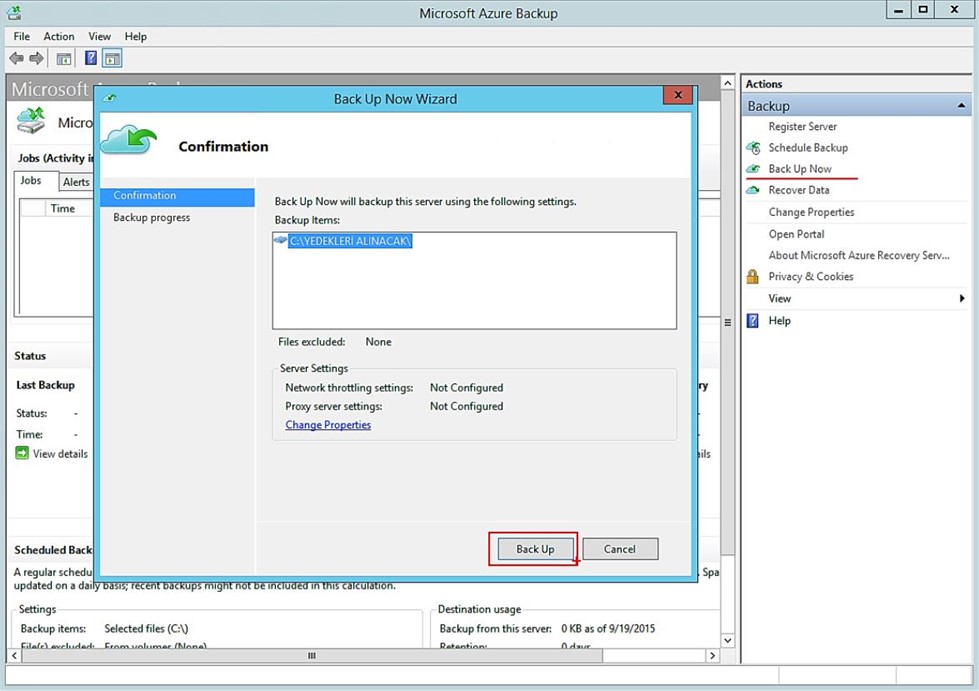The width and height of the screenshot is (979, 691).
Task: Click Help text in the Actions pane
Action: coord(779,321)
